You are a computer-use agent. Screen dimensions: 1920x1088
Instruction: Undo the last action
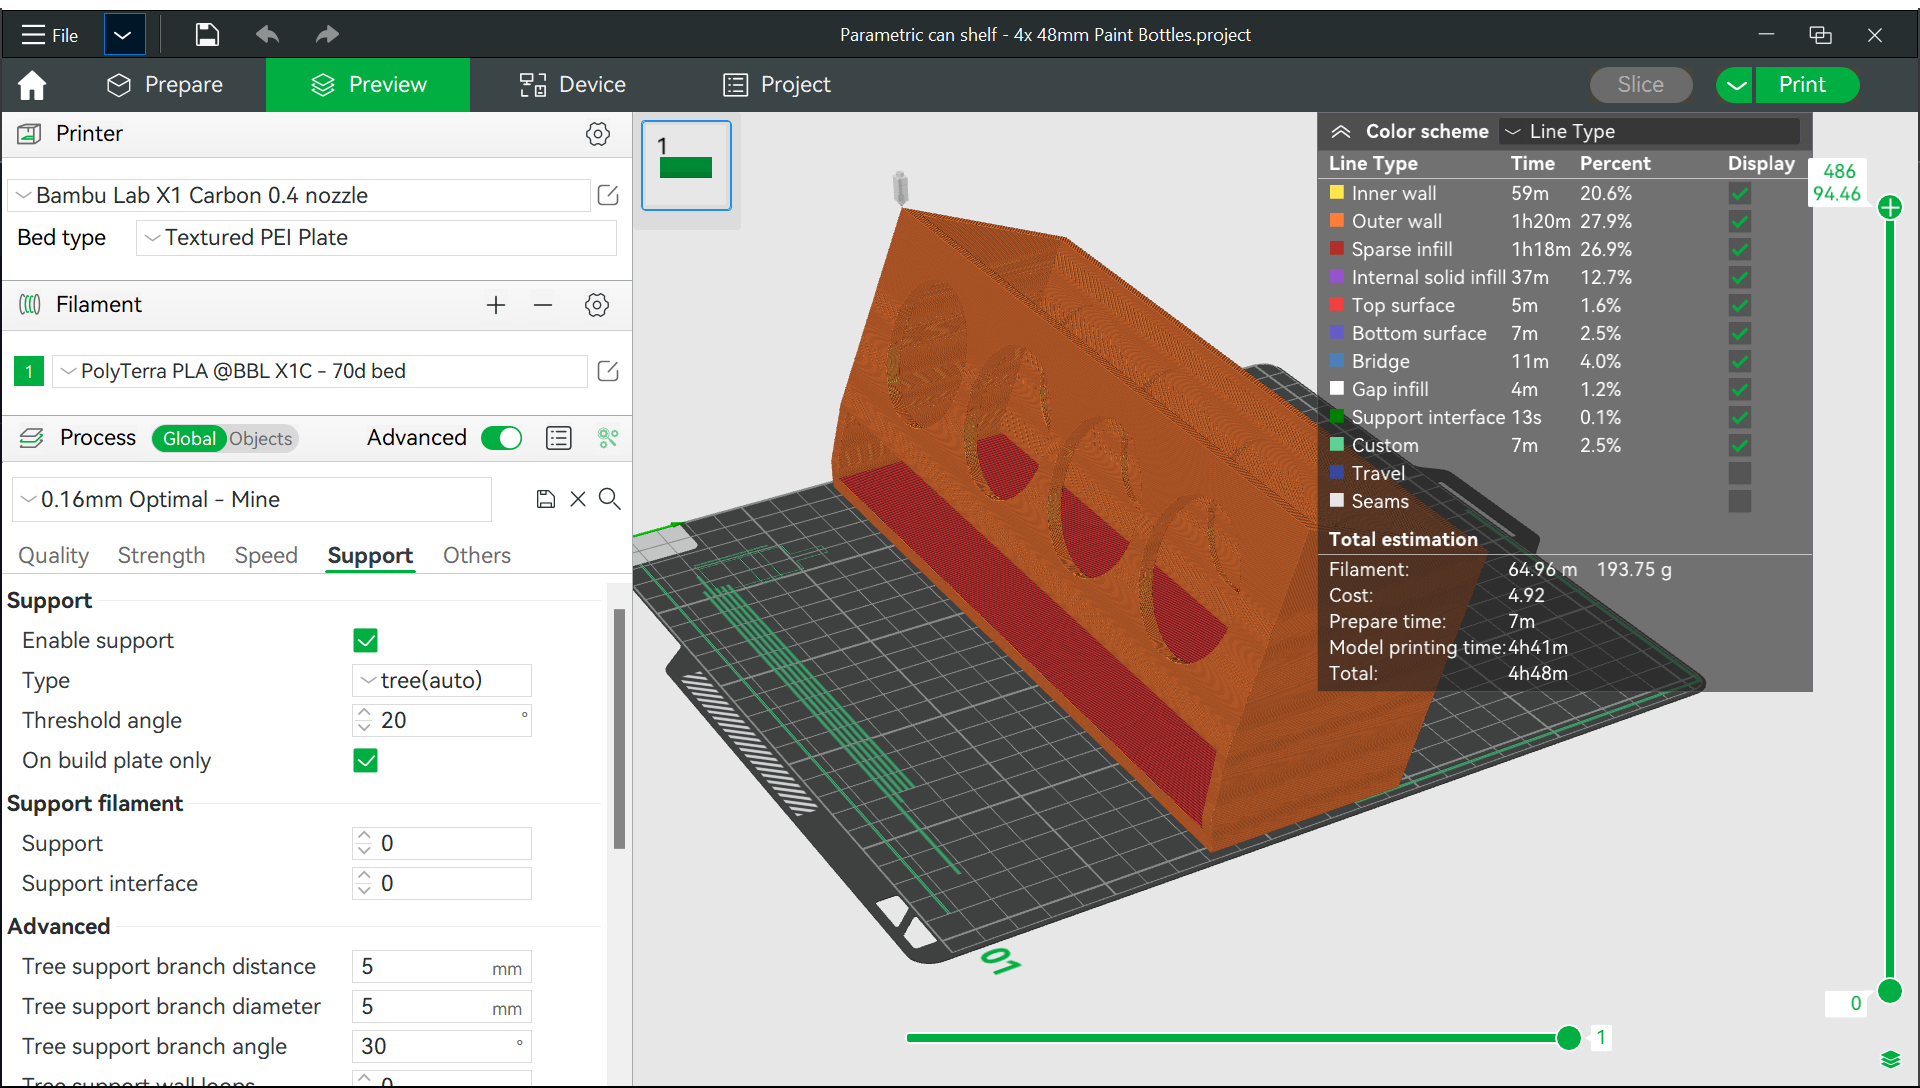tap(267, 34)
